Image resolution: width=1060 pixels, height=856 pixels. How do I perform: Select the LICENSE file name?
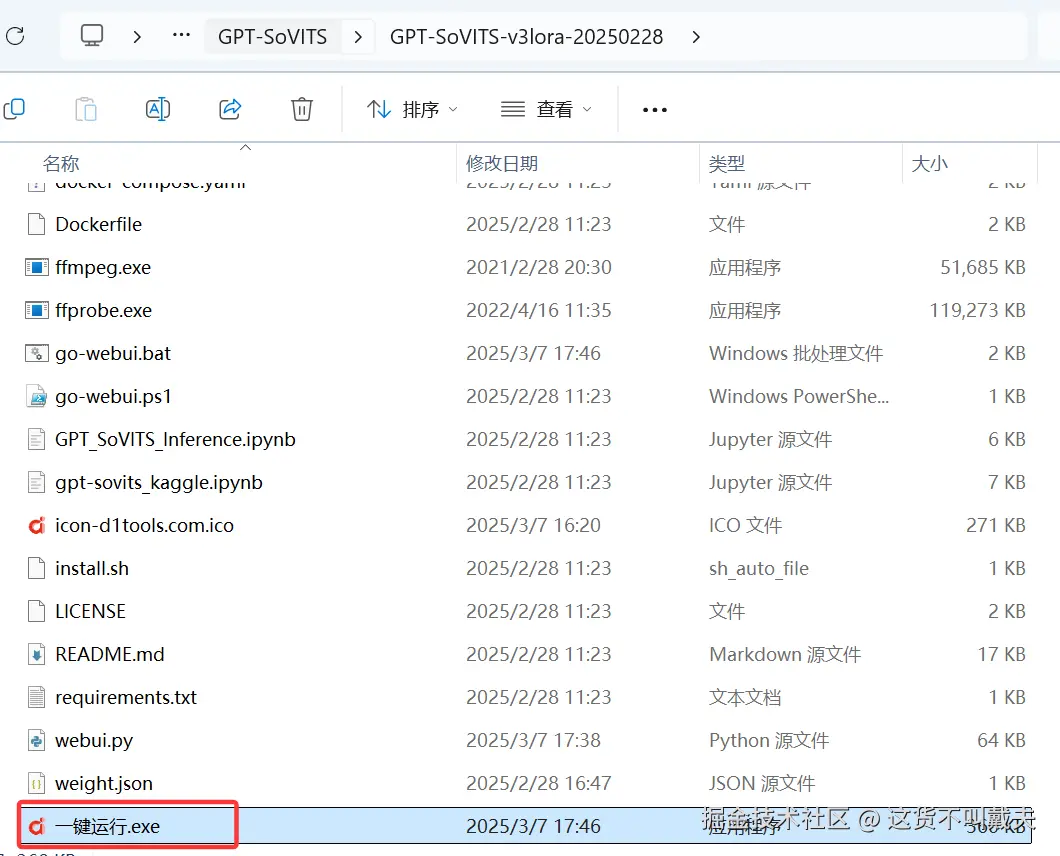pos(91,611)
